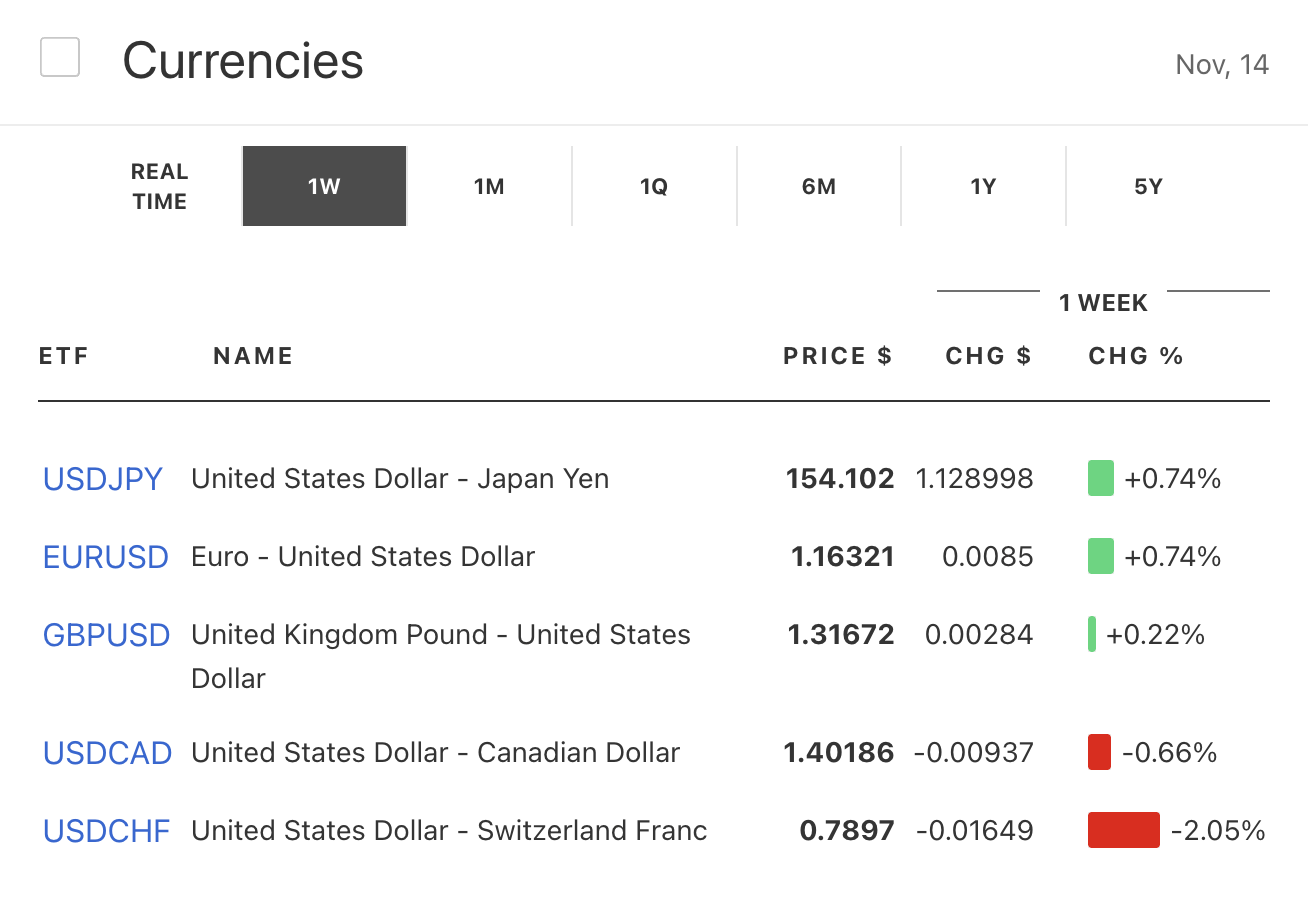
Task: Click the Currencies section heading
Action: [x=243, y=61]
